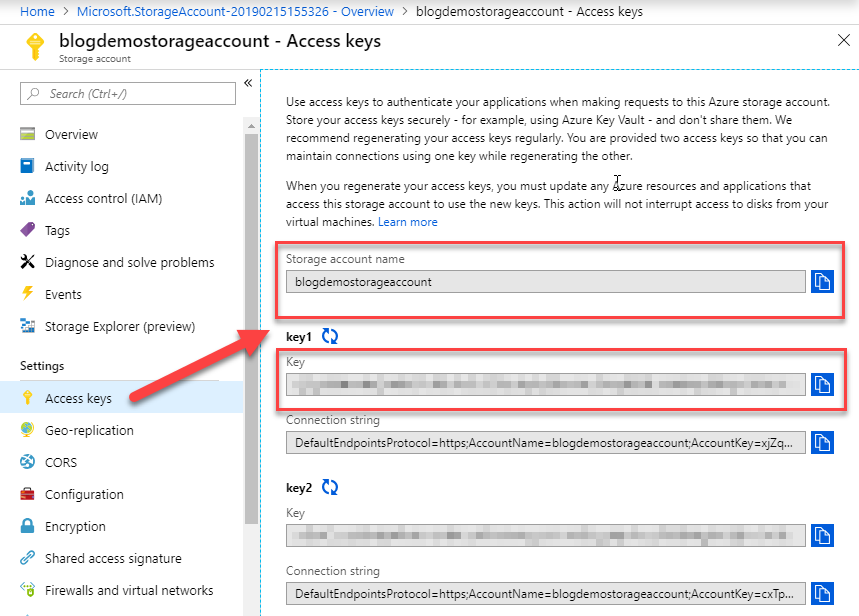Regenerate key2 using refresh icon
Screen dimensions: 859x616
330,487
